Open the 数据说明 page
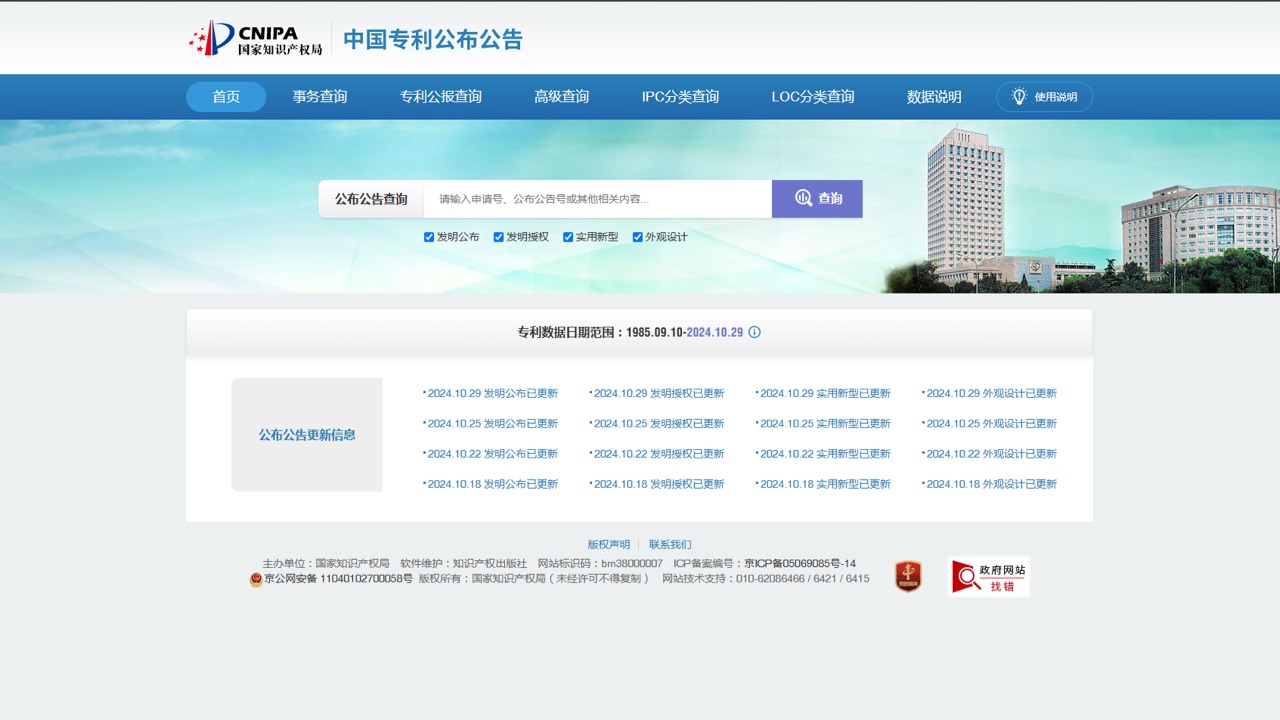Viewport: 1280px width, 720px height. tap(934, 97)
